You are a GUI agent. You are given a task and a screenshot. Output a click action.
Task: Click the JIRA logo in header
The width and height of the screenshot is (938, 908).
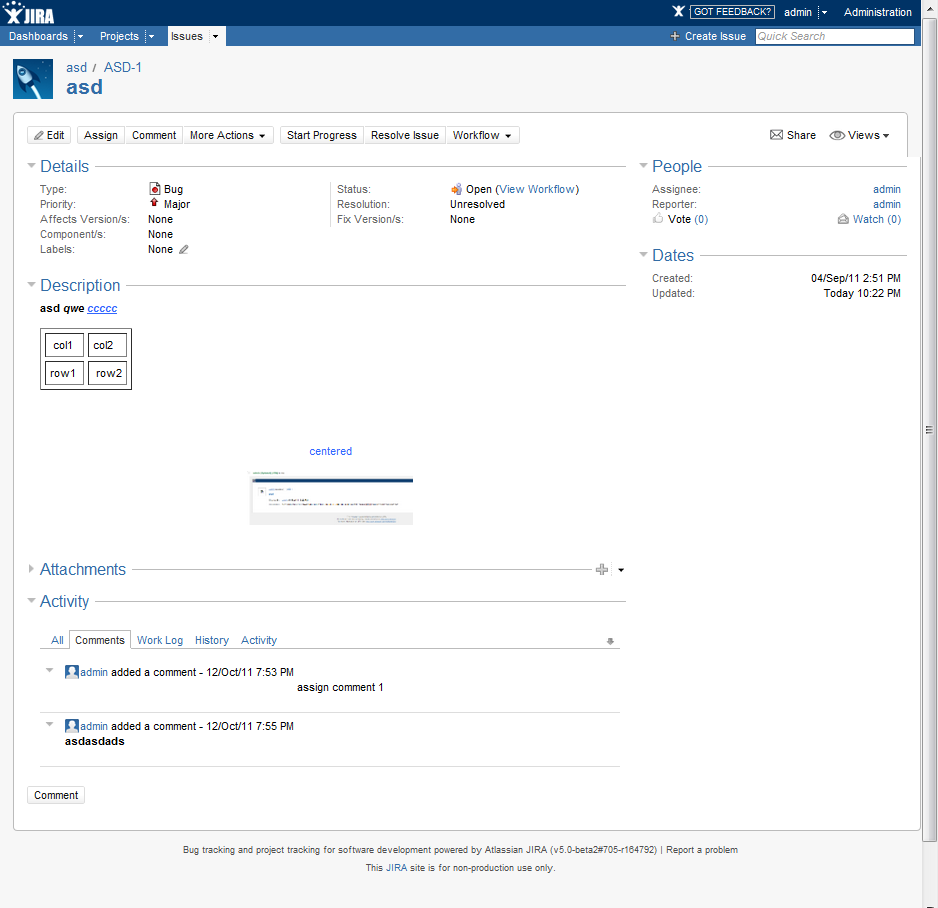pos(30,12)
